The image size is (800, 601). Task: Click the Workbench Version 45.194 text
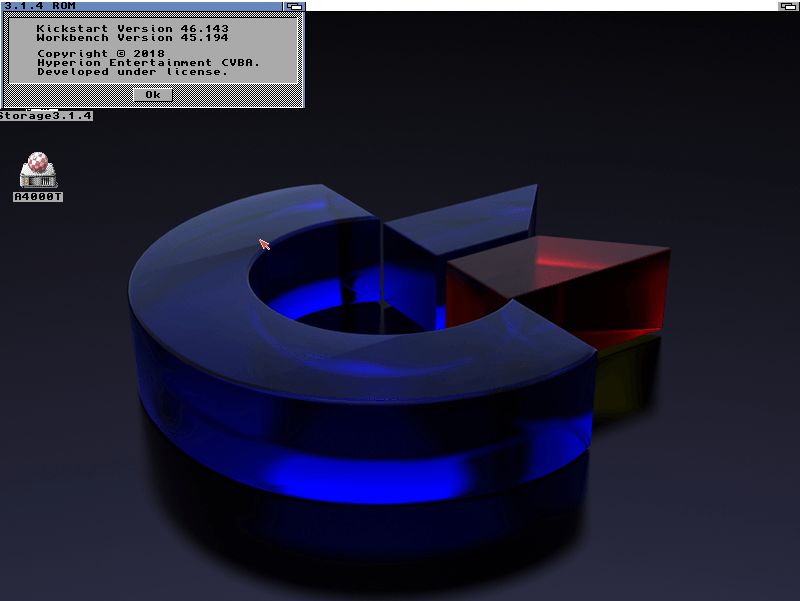pos(132,38)
